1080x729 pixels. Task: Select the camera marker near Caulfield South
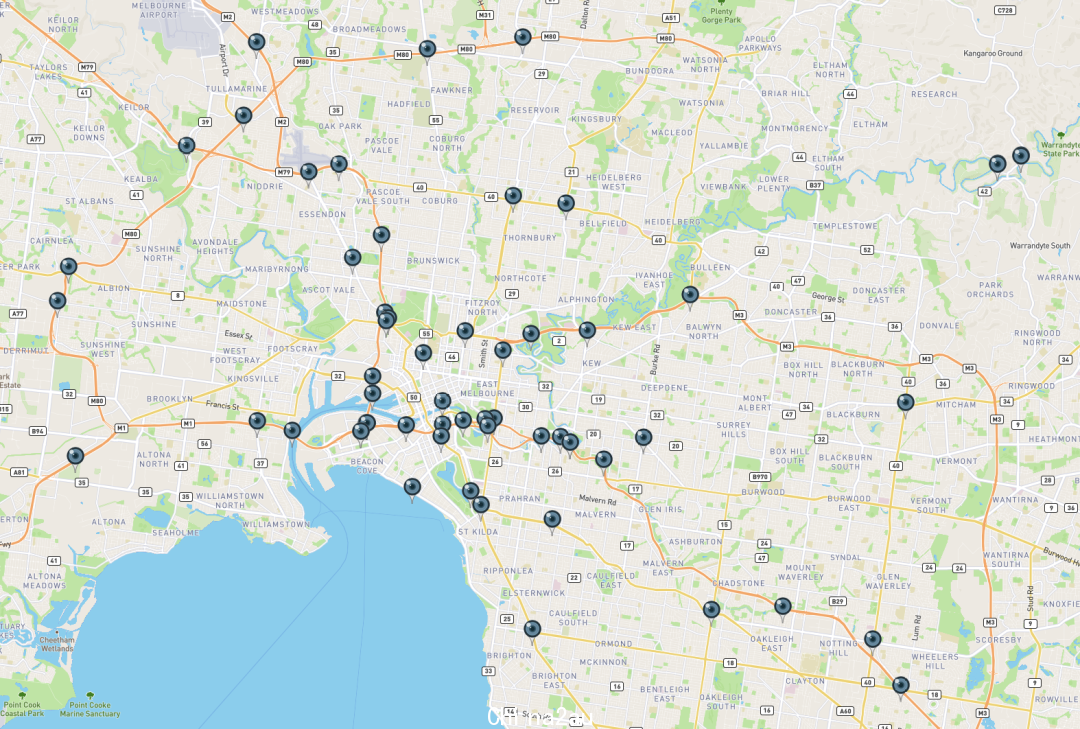(x=532, y=630)
